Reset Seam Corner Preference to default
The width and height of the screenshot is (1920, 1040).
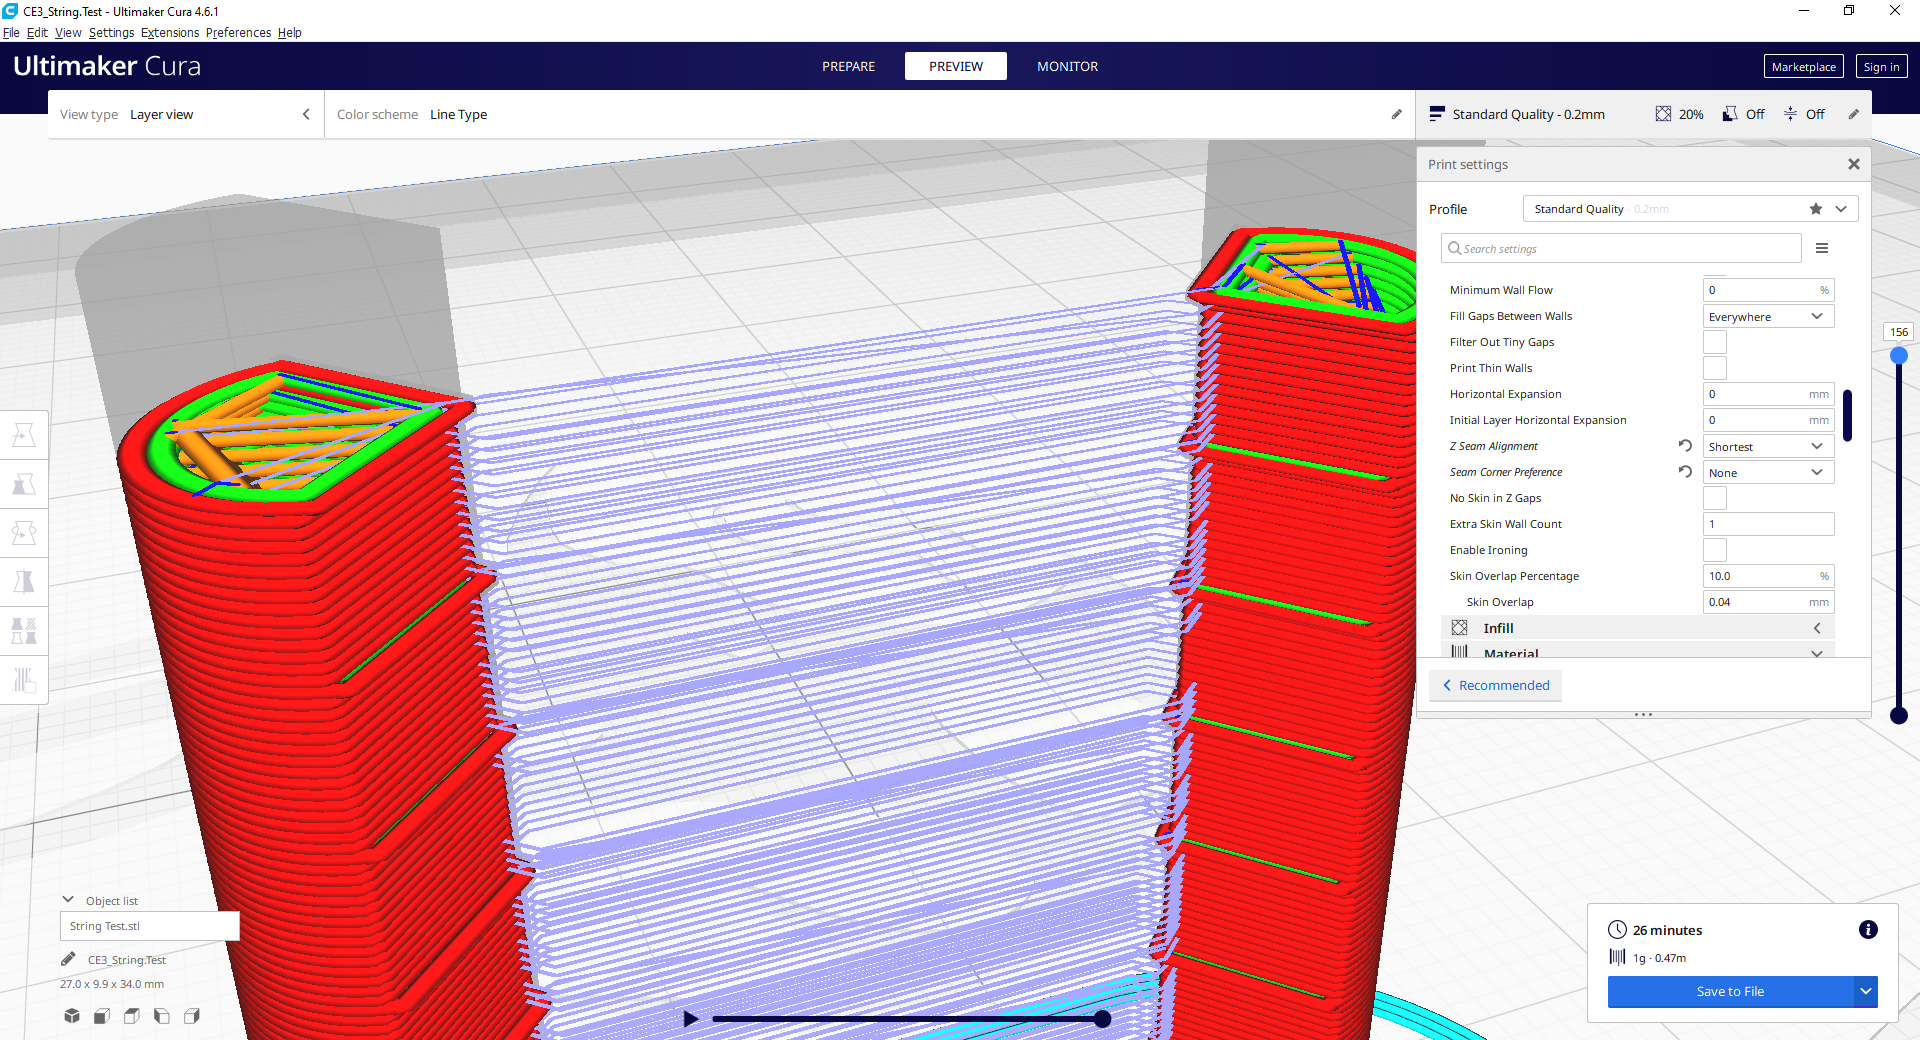tap(1685, 472)
